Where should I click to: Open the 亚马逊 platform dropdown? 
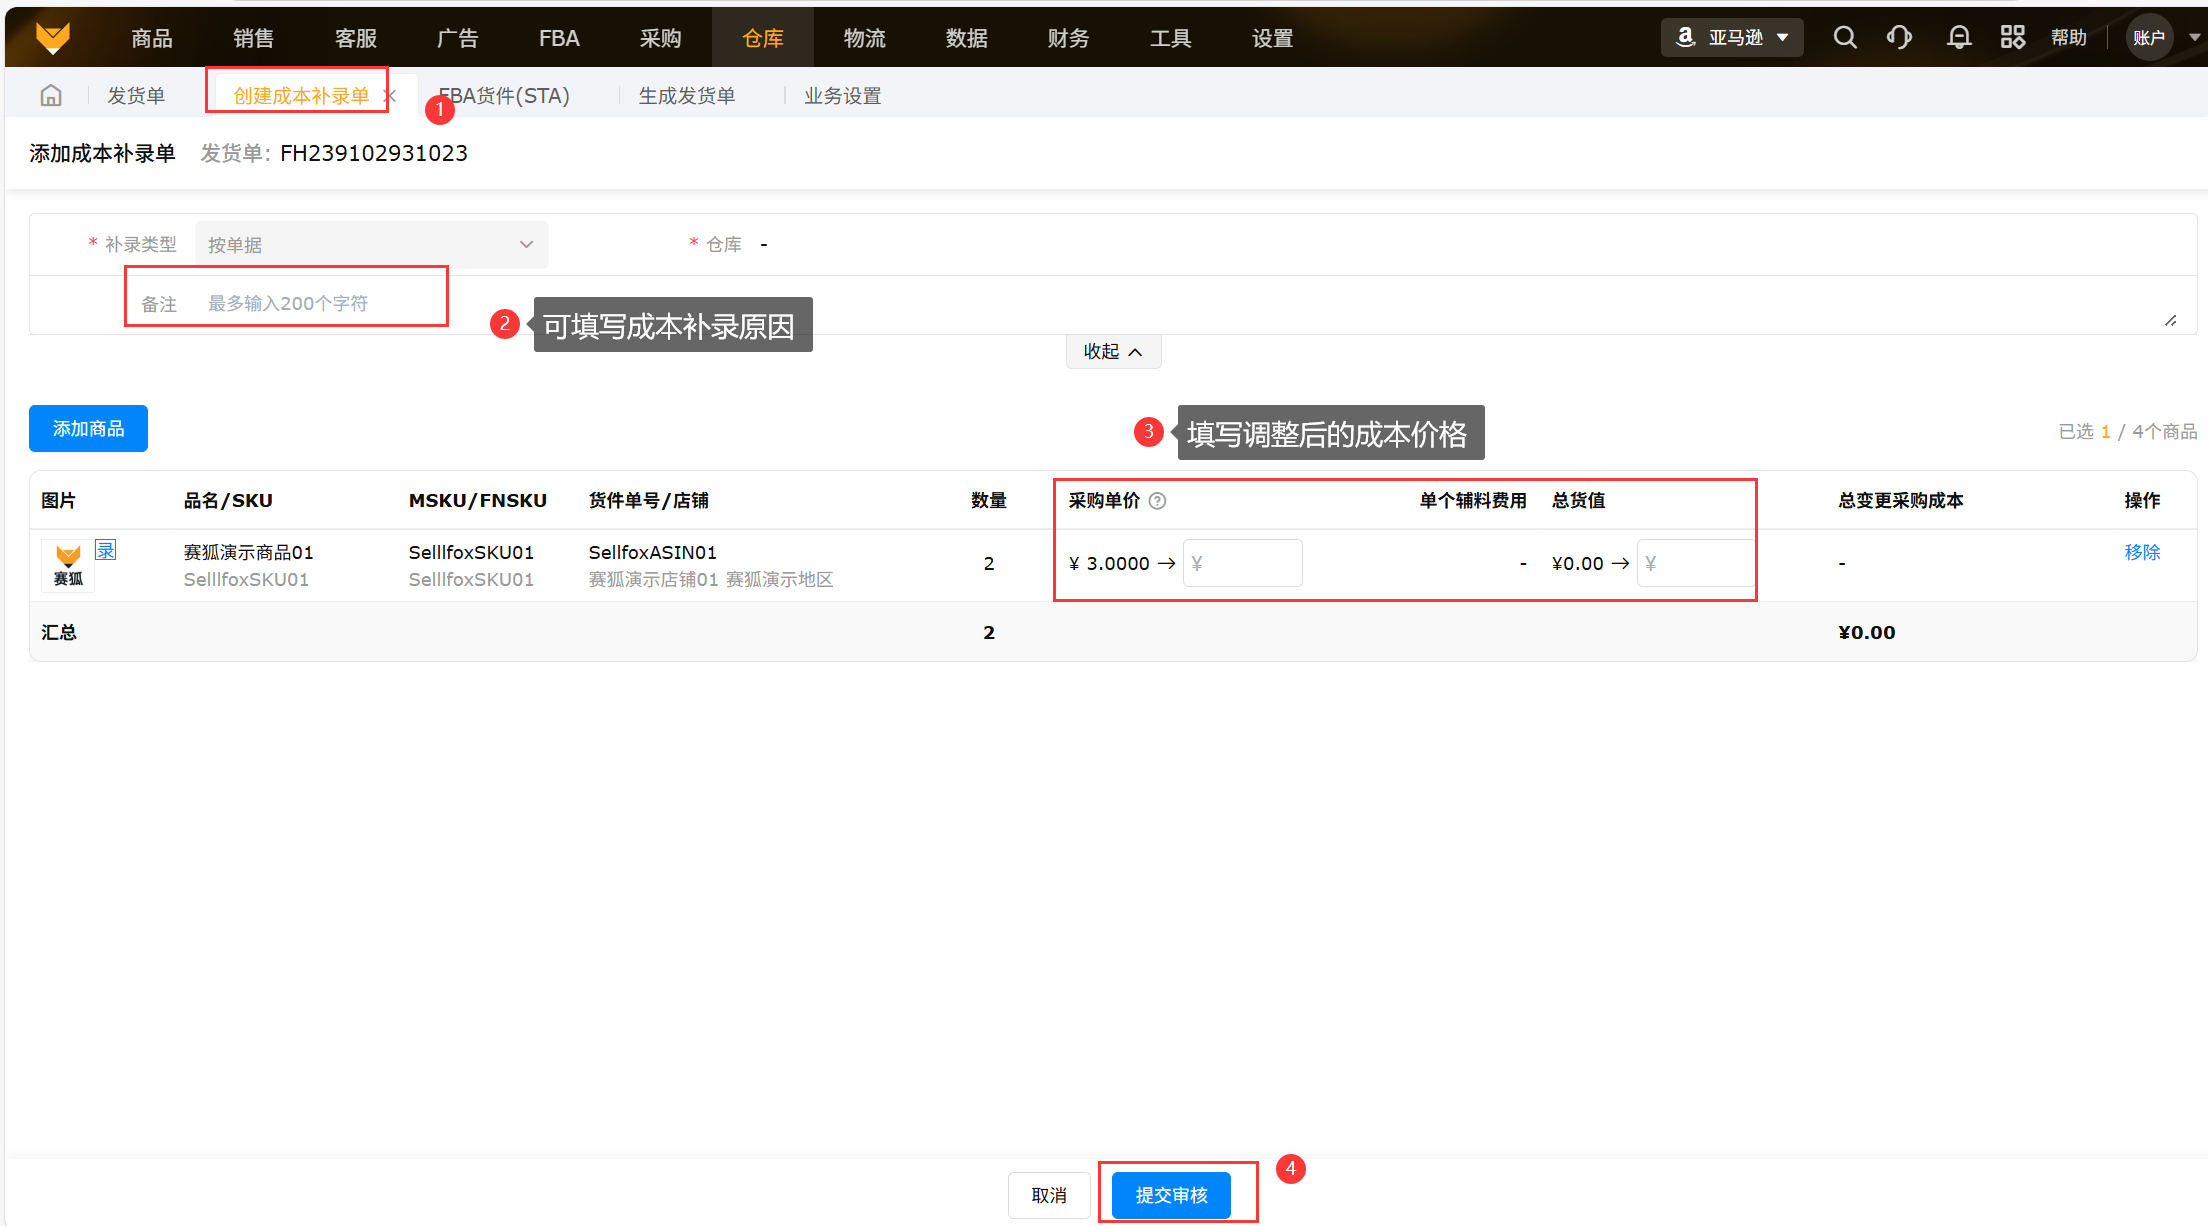pyautogui.click(x=1732, y=38)
